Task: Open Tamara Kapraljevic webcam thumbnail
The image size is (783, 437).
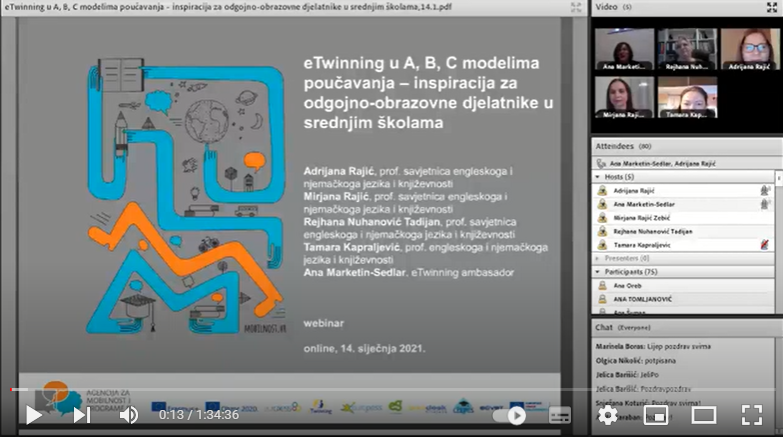Action: click(x=687, y=97)
